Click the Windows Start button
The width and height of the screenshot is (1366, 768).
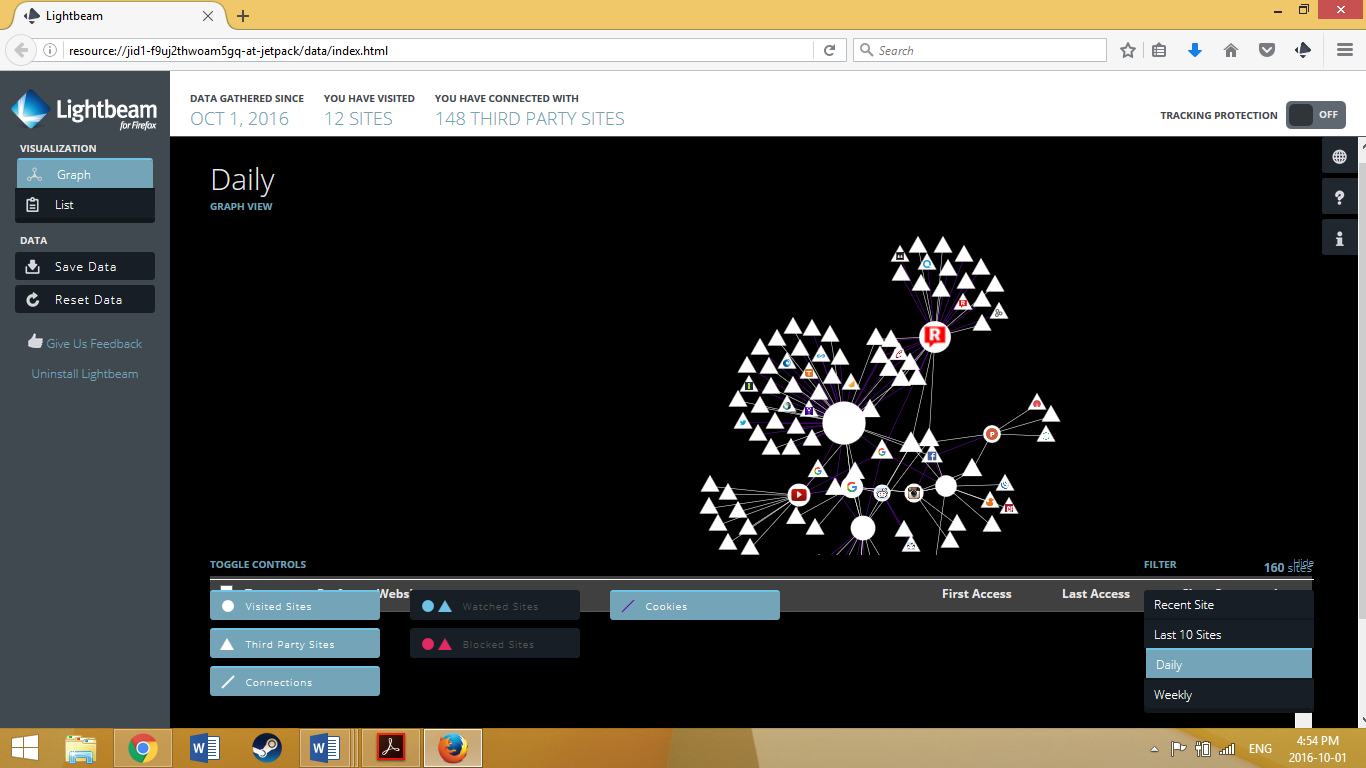point(24,748)
